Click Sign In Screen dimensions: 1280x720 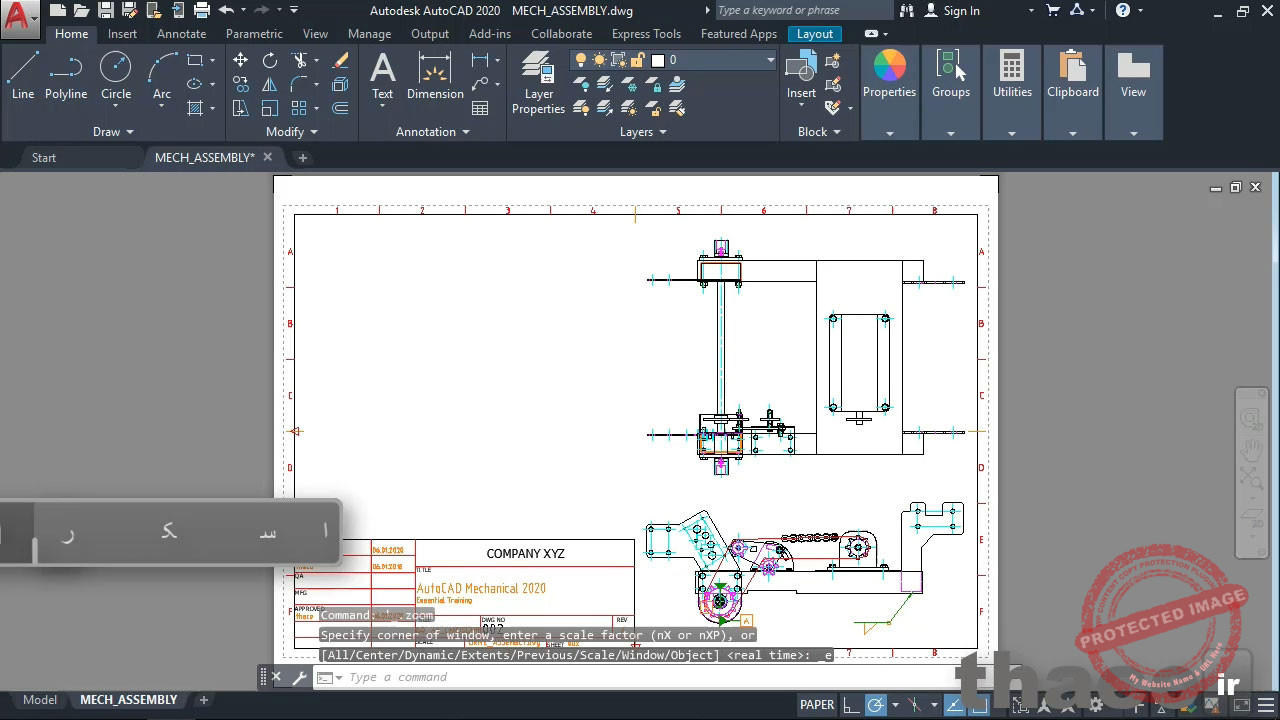(952, 10)
